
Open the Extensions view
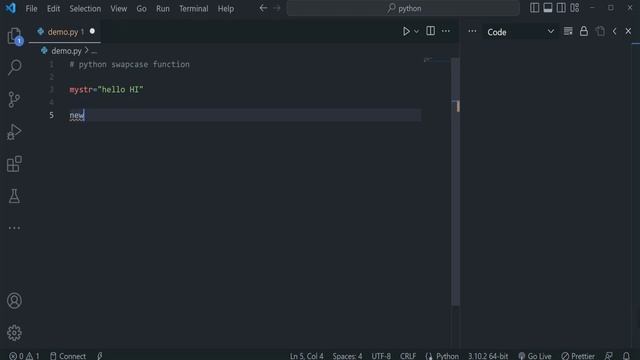pyautogui.click(x=14, y=164)
